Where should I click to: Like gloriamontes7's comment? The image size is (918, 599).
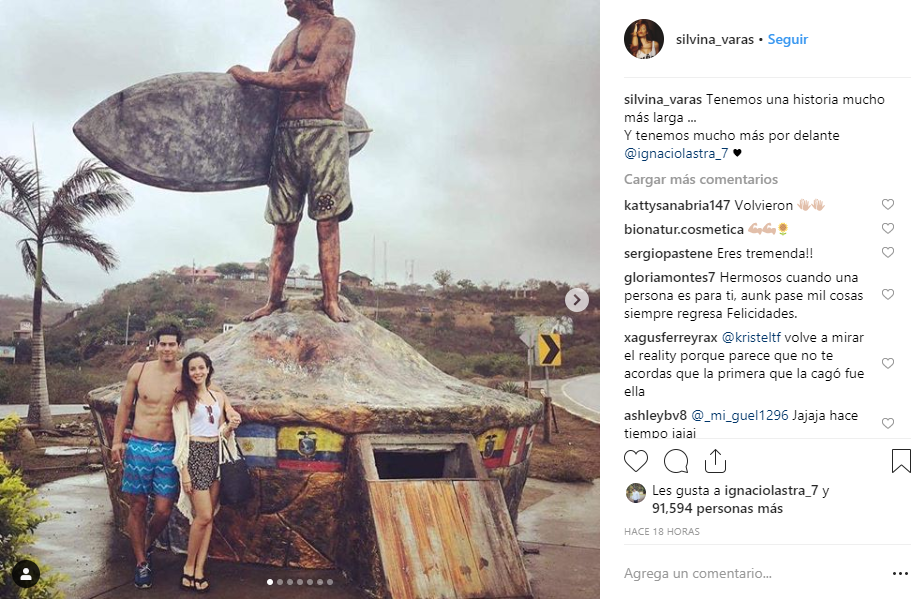point(887,294)
